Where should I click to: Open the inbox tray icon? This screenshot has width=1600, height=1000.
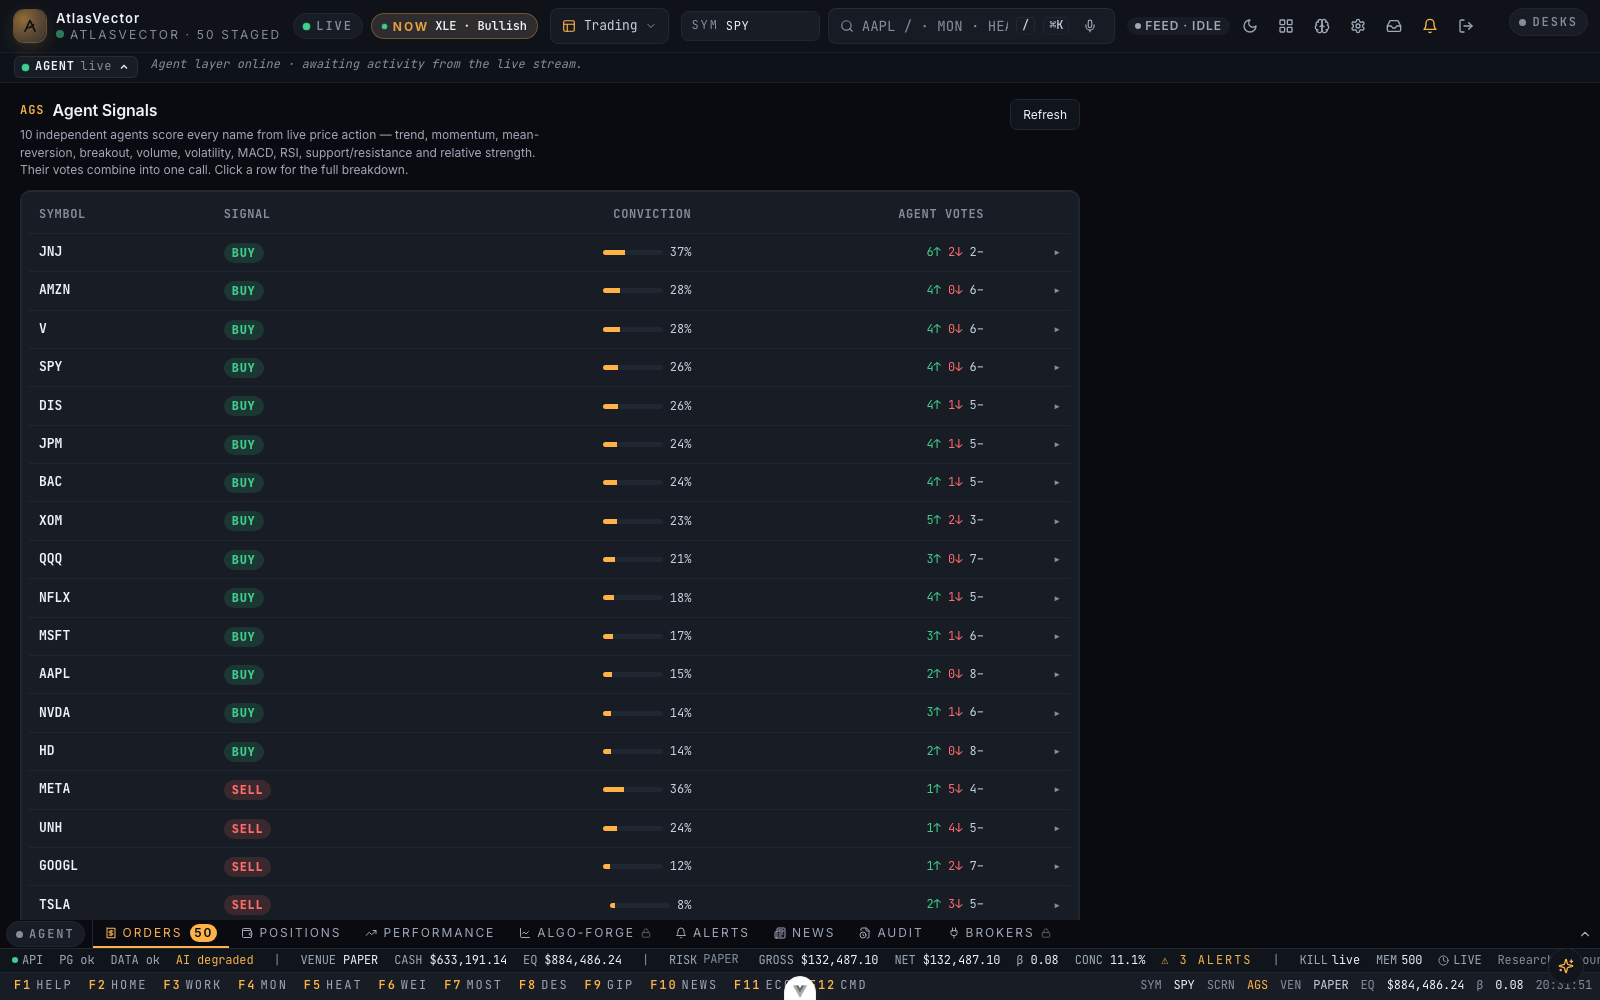coord(1394,26)
